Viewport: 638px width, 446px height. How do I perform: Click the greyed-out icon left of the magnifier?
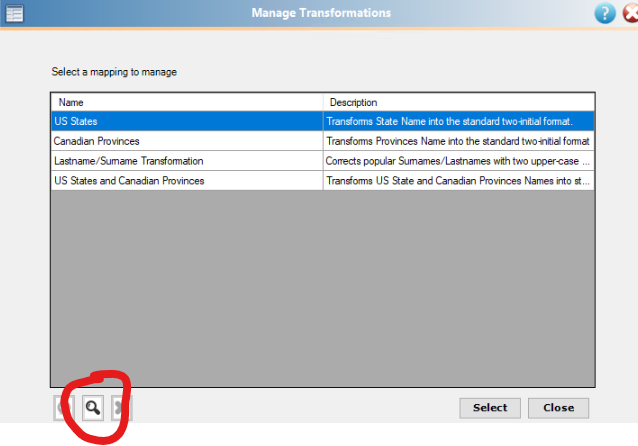pos(64,408)
